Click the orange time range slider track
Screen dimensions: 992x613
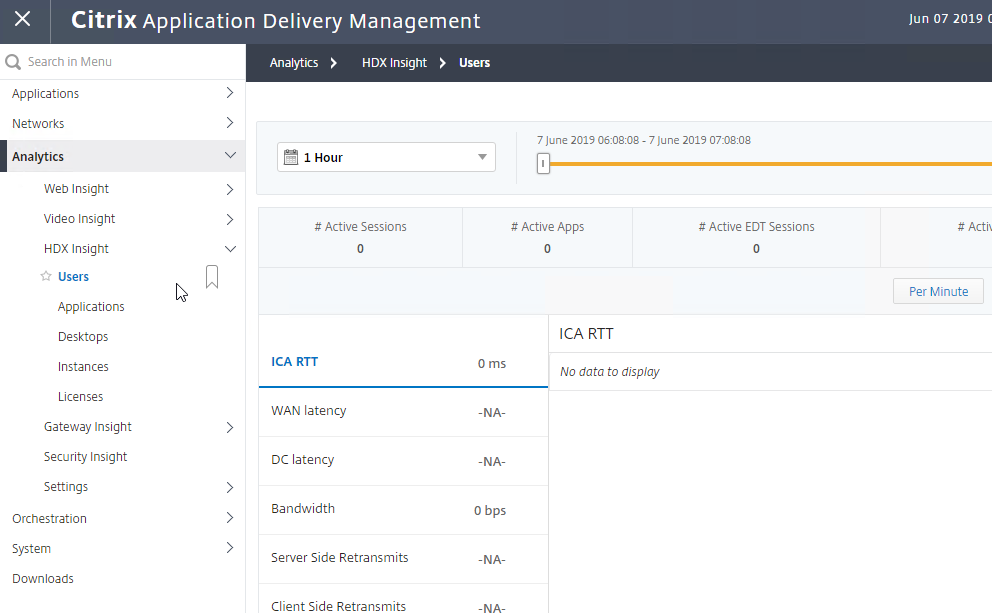[x=771, y=164]
